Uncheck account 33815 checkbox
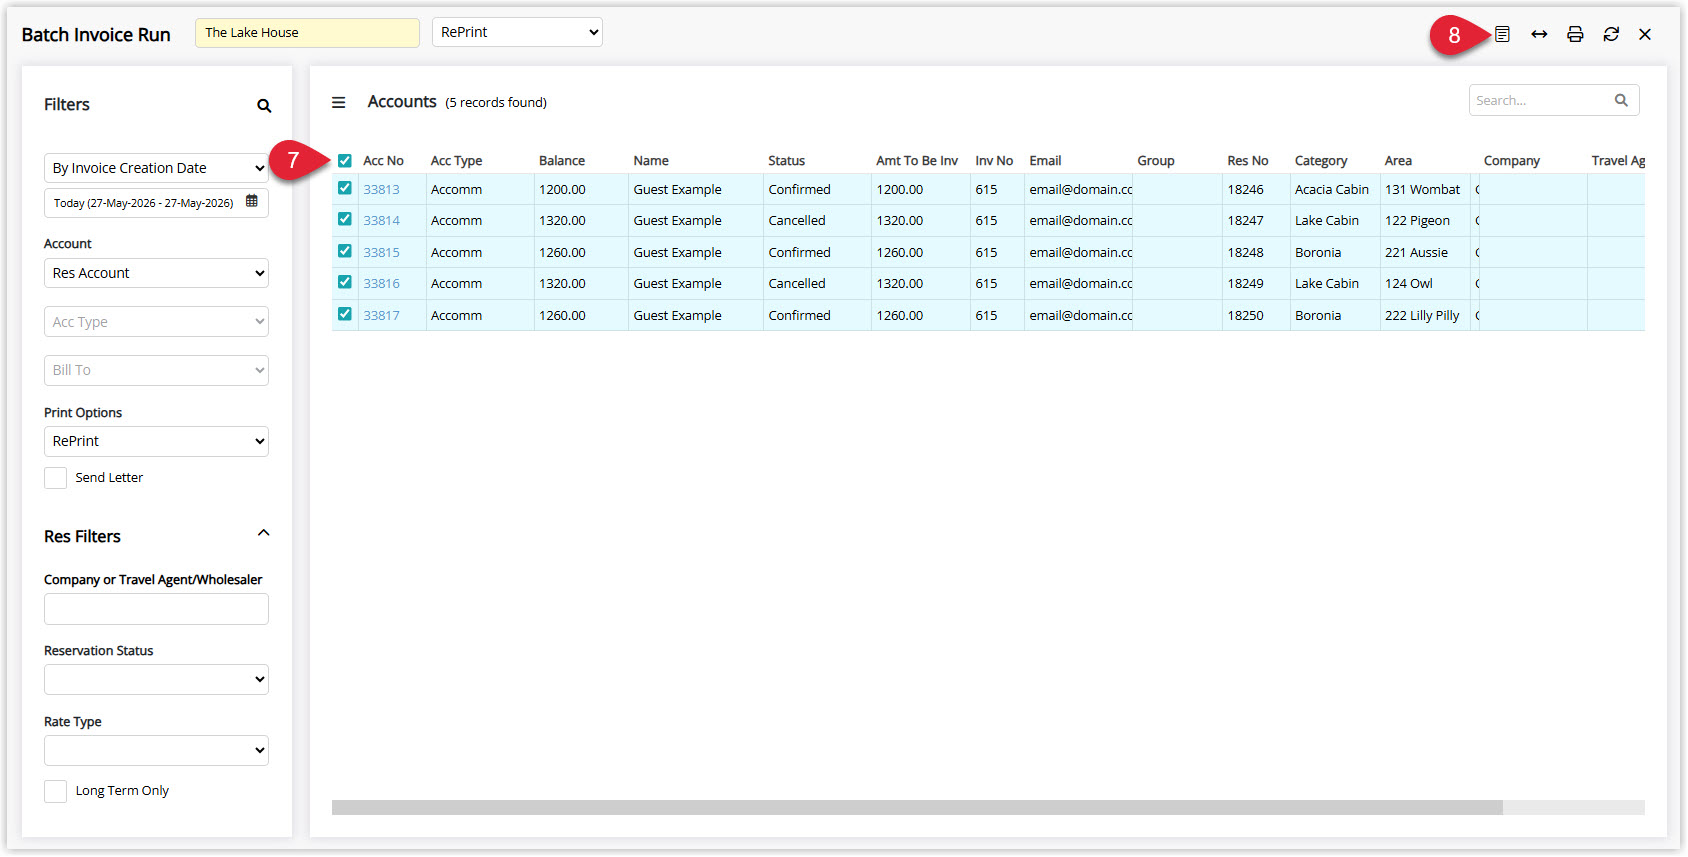 click(x=345, y=251)
